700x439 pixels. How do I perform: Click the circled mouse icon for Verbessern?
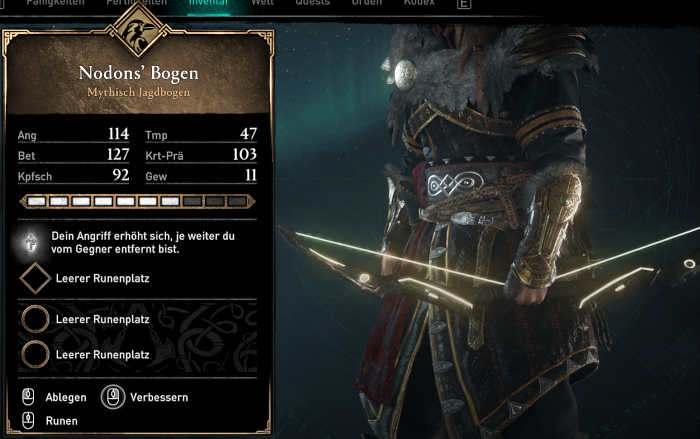113,397
